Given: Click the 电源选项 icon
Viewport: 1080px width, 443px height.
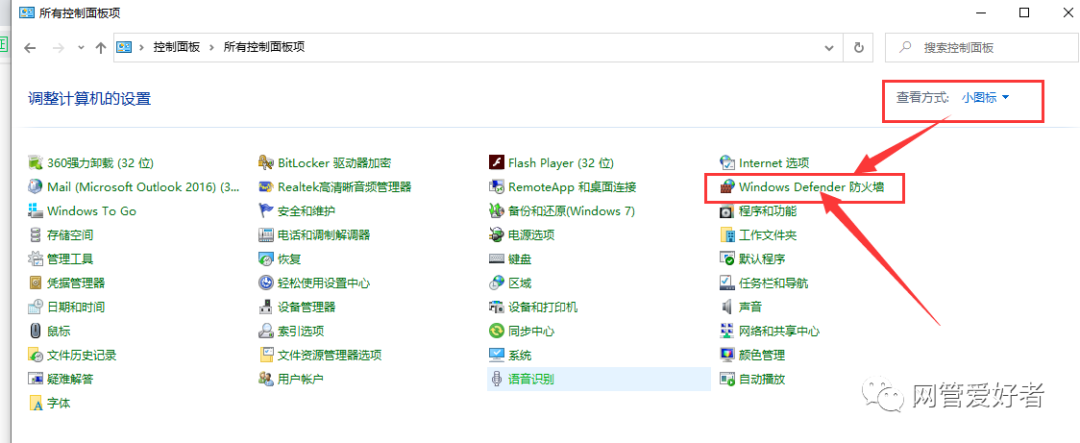Looking at the screenshot, I should (497, 235).
